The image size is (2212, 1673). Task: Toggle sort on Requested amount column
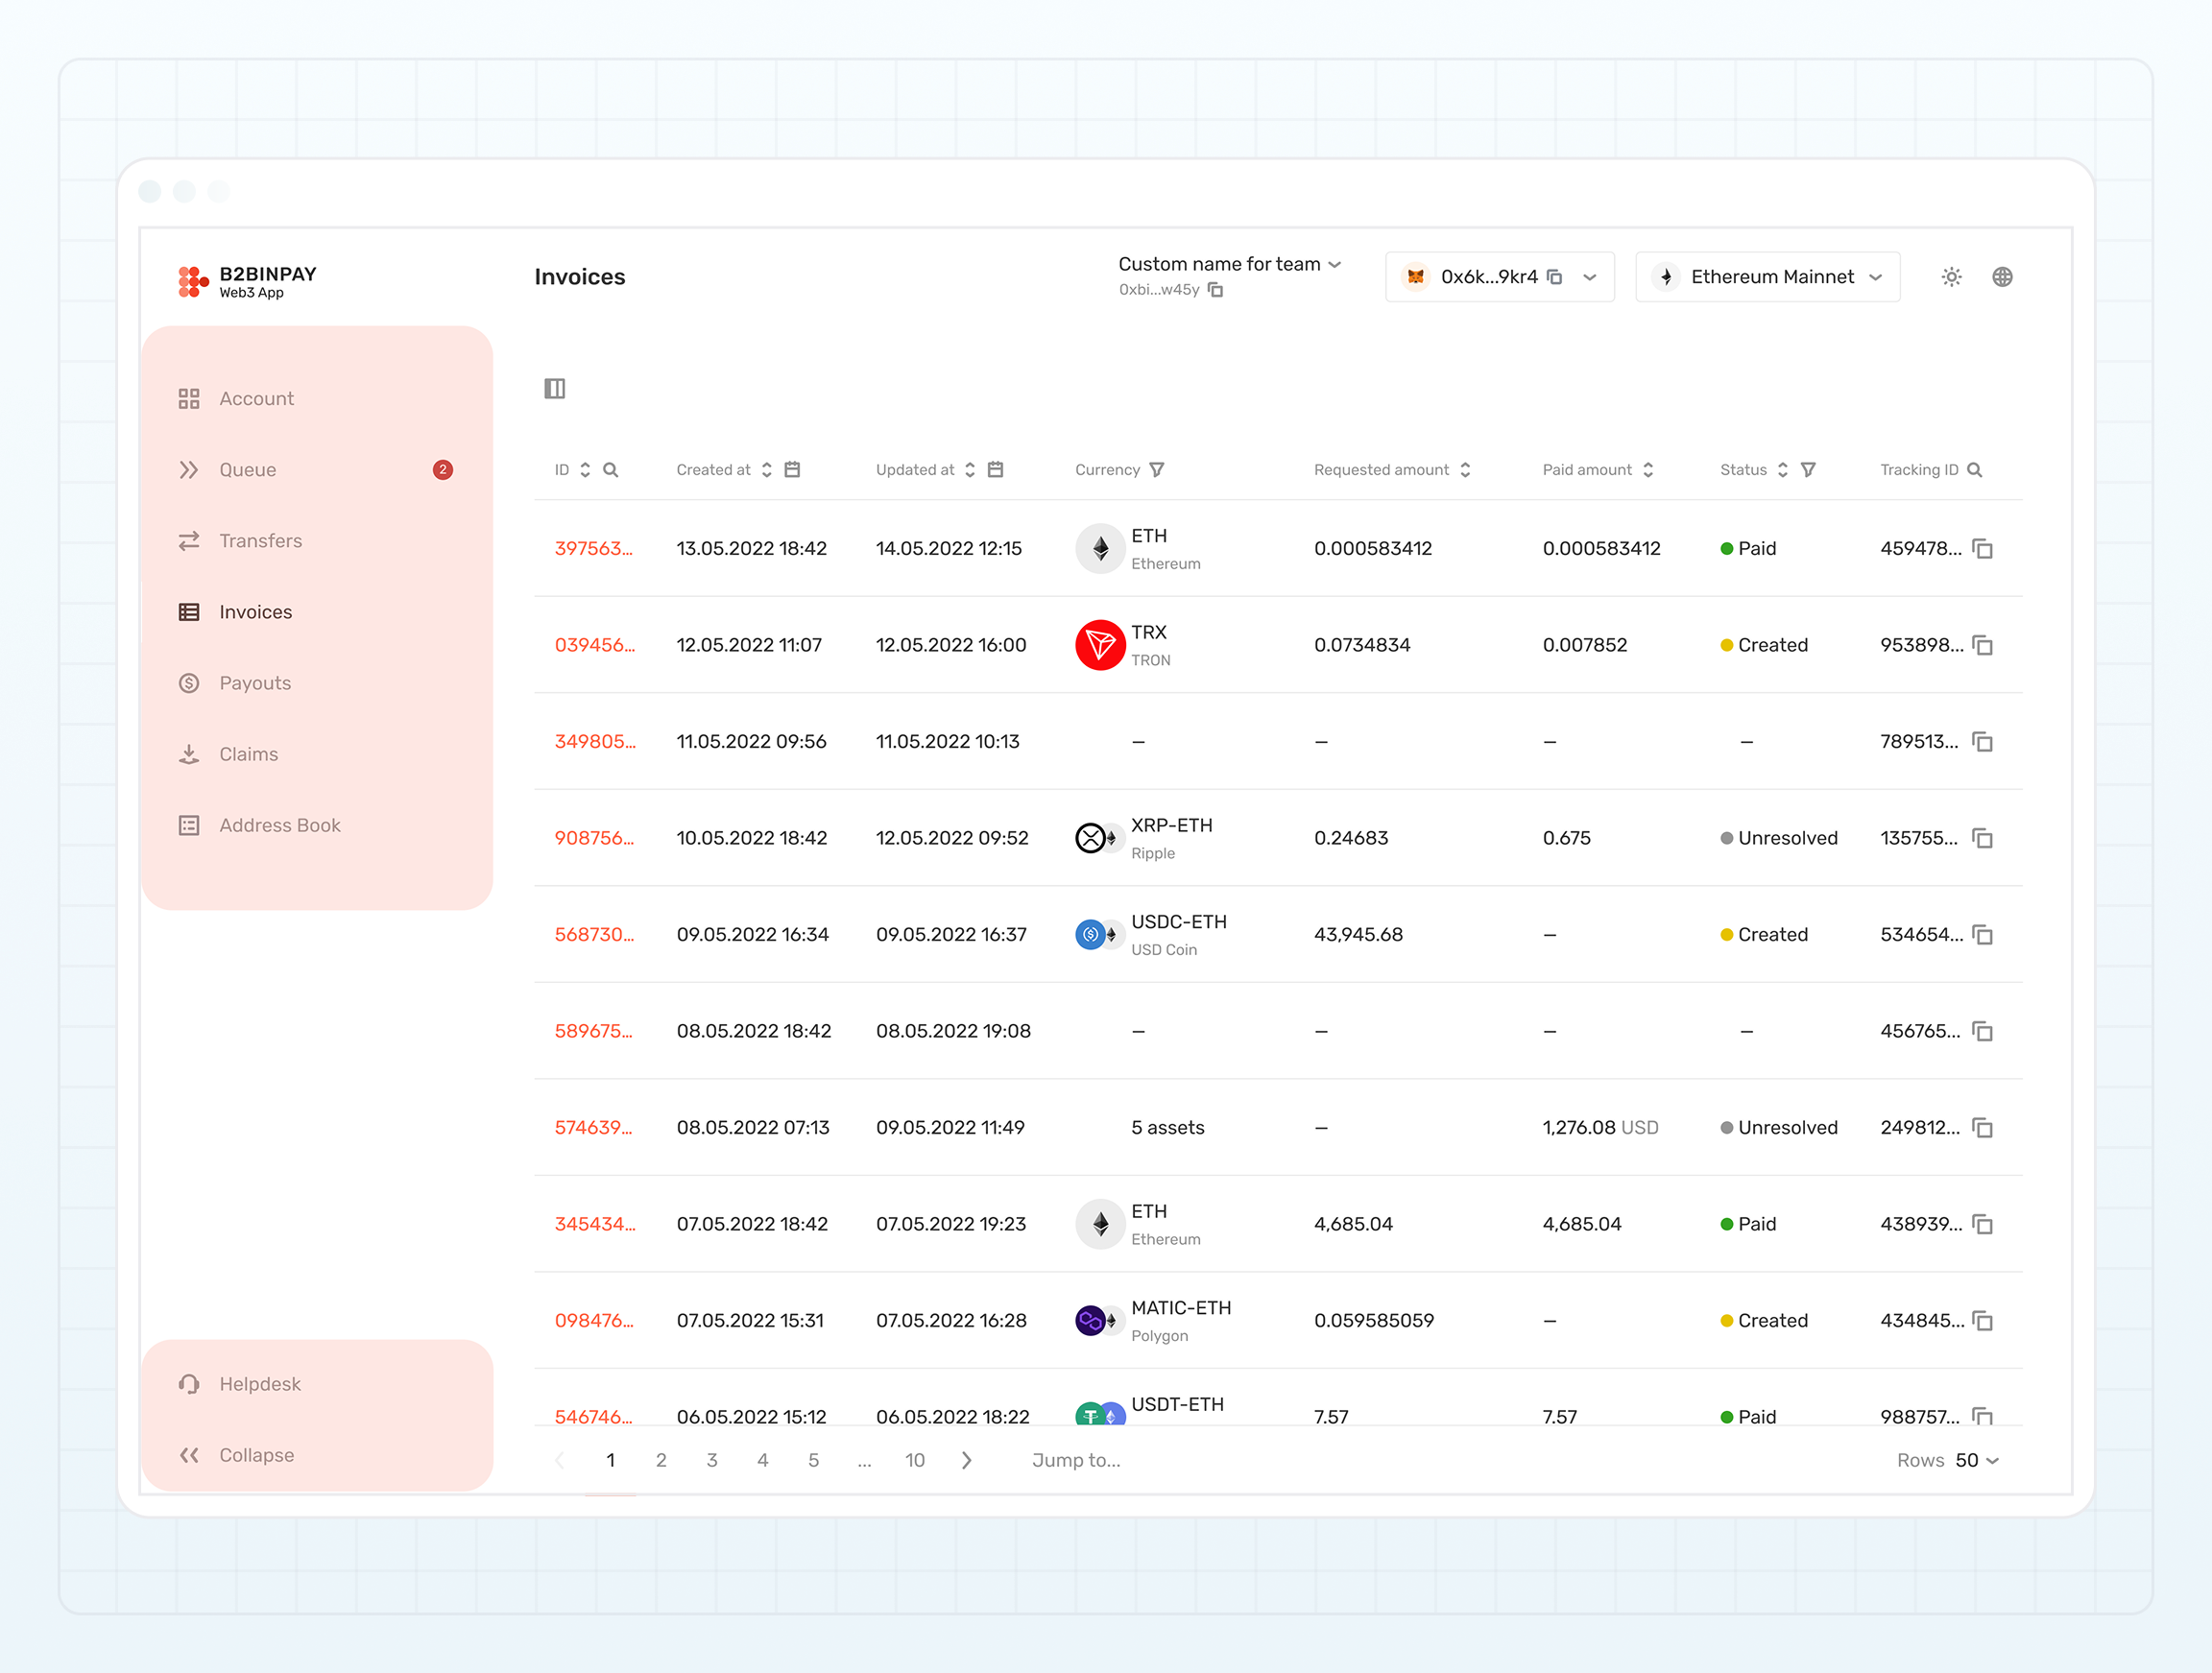click(x=1465, y=470)
